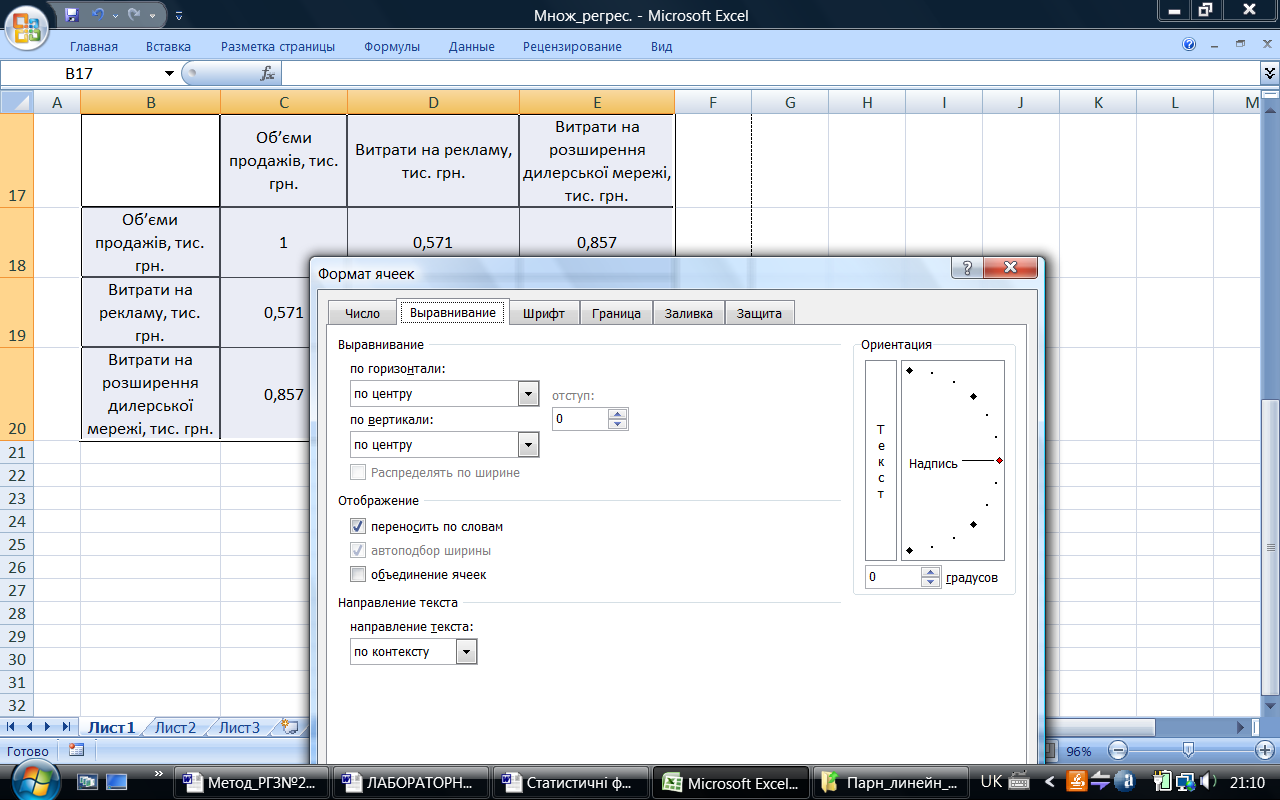Click the Redo arrow icon
1280x800 pixels.
(133, 15)
